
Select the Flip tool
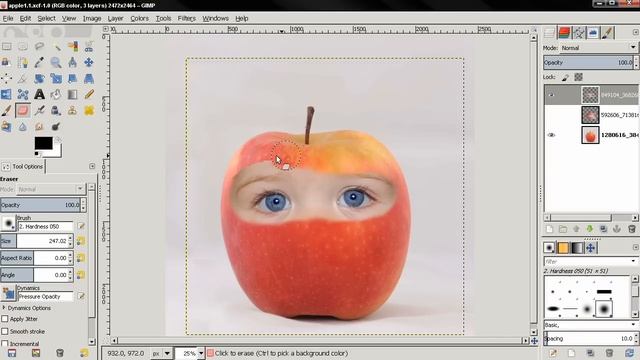7,94
